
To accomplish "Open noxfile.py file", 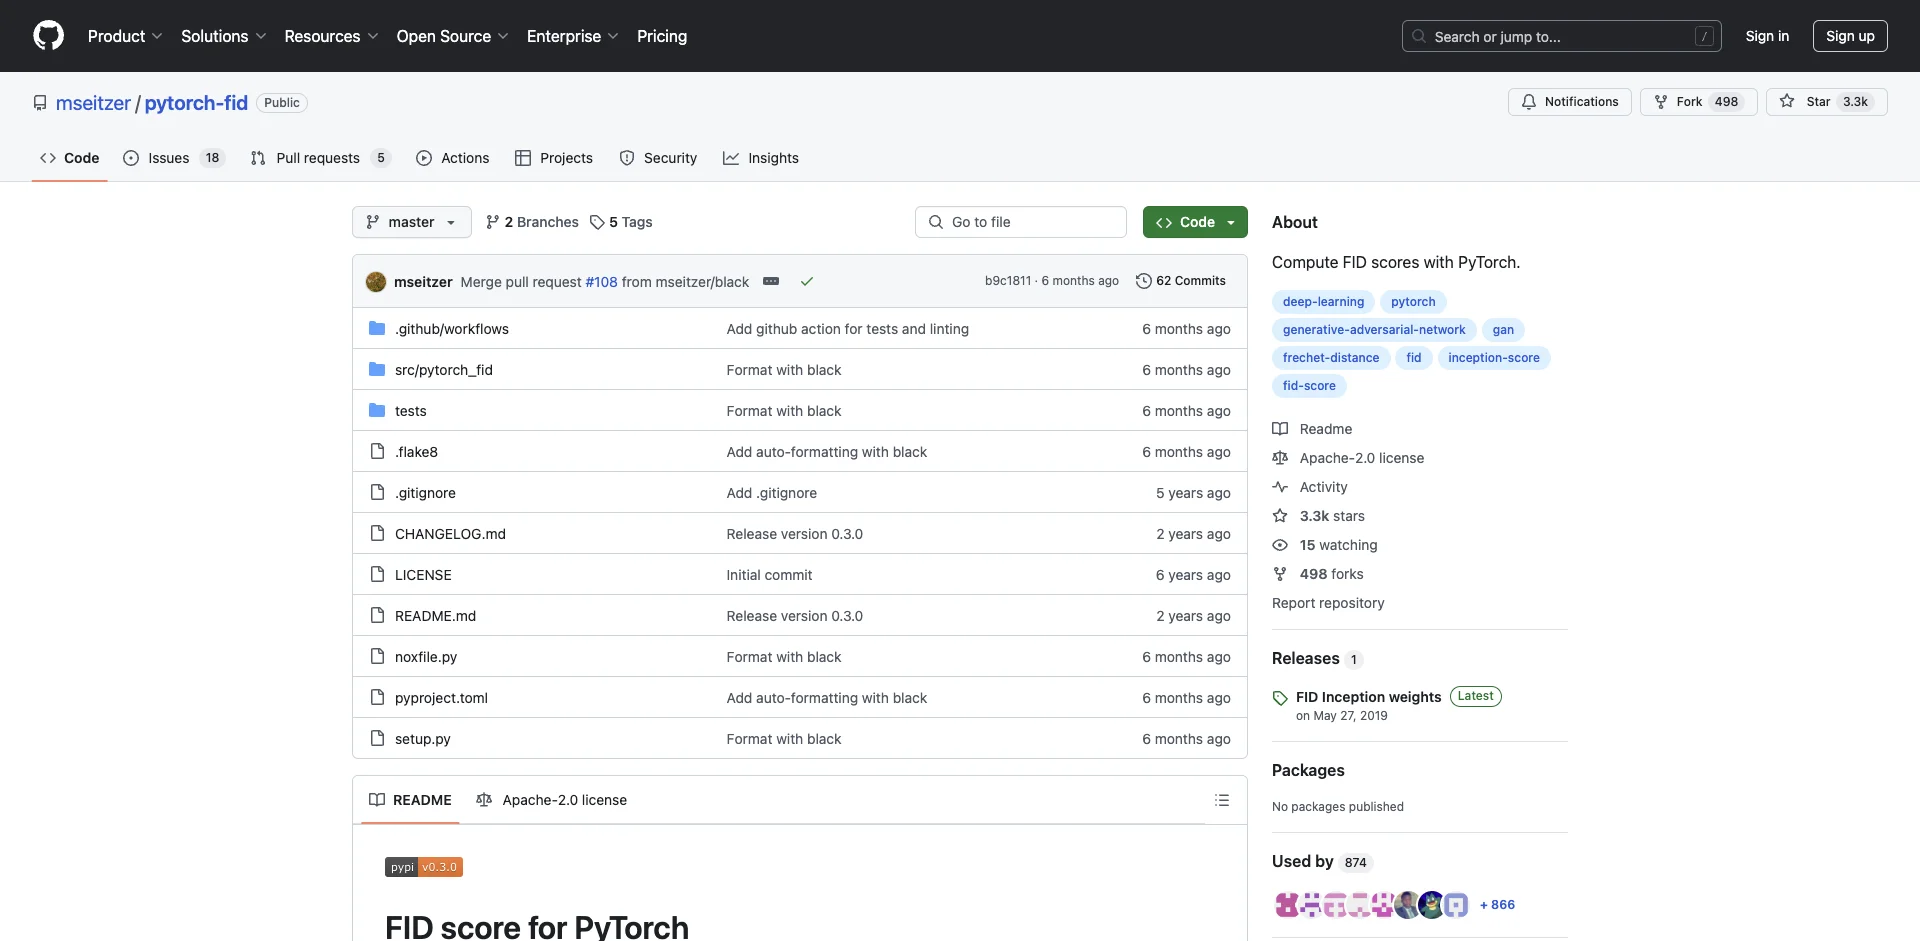I will 426,657.
